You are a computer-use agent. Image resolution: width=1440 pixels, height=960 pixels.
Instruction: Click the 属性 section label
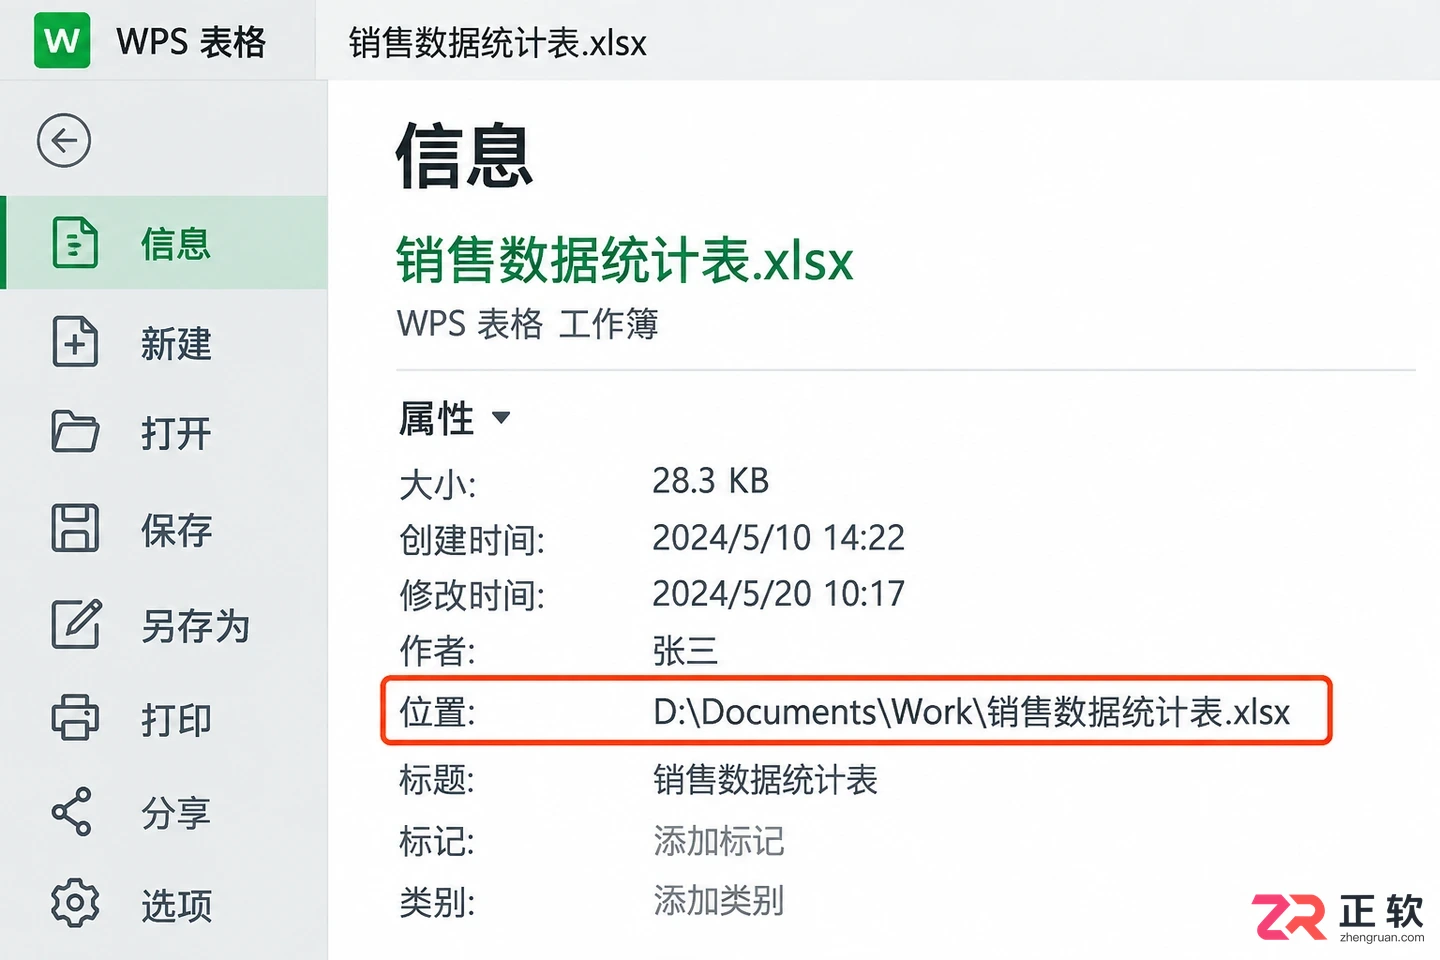437,418
